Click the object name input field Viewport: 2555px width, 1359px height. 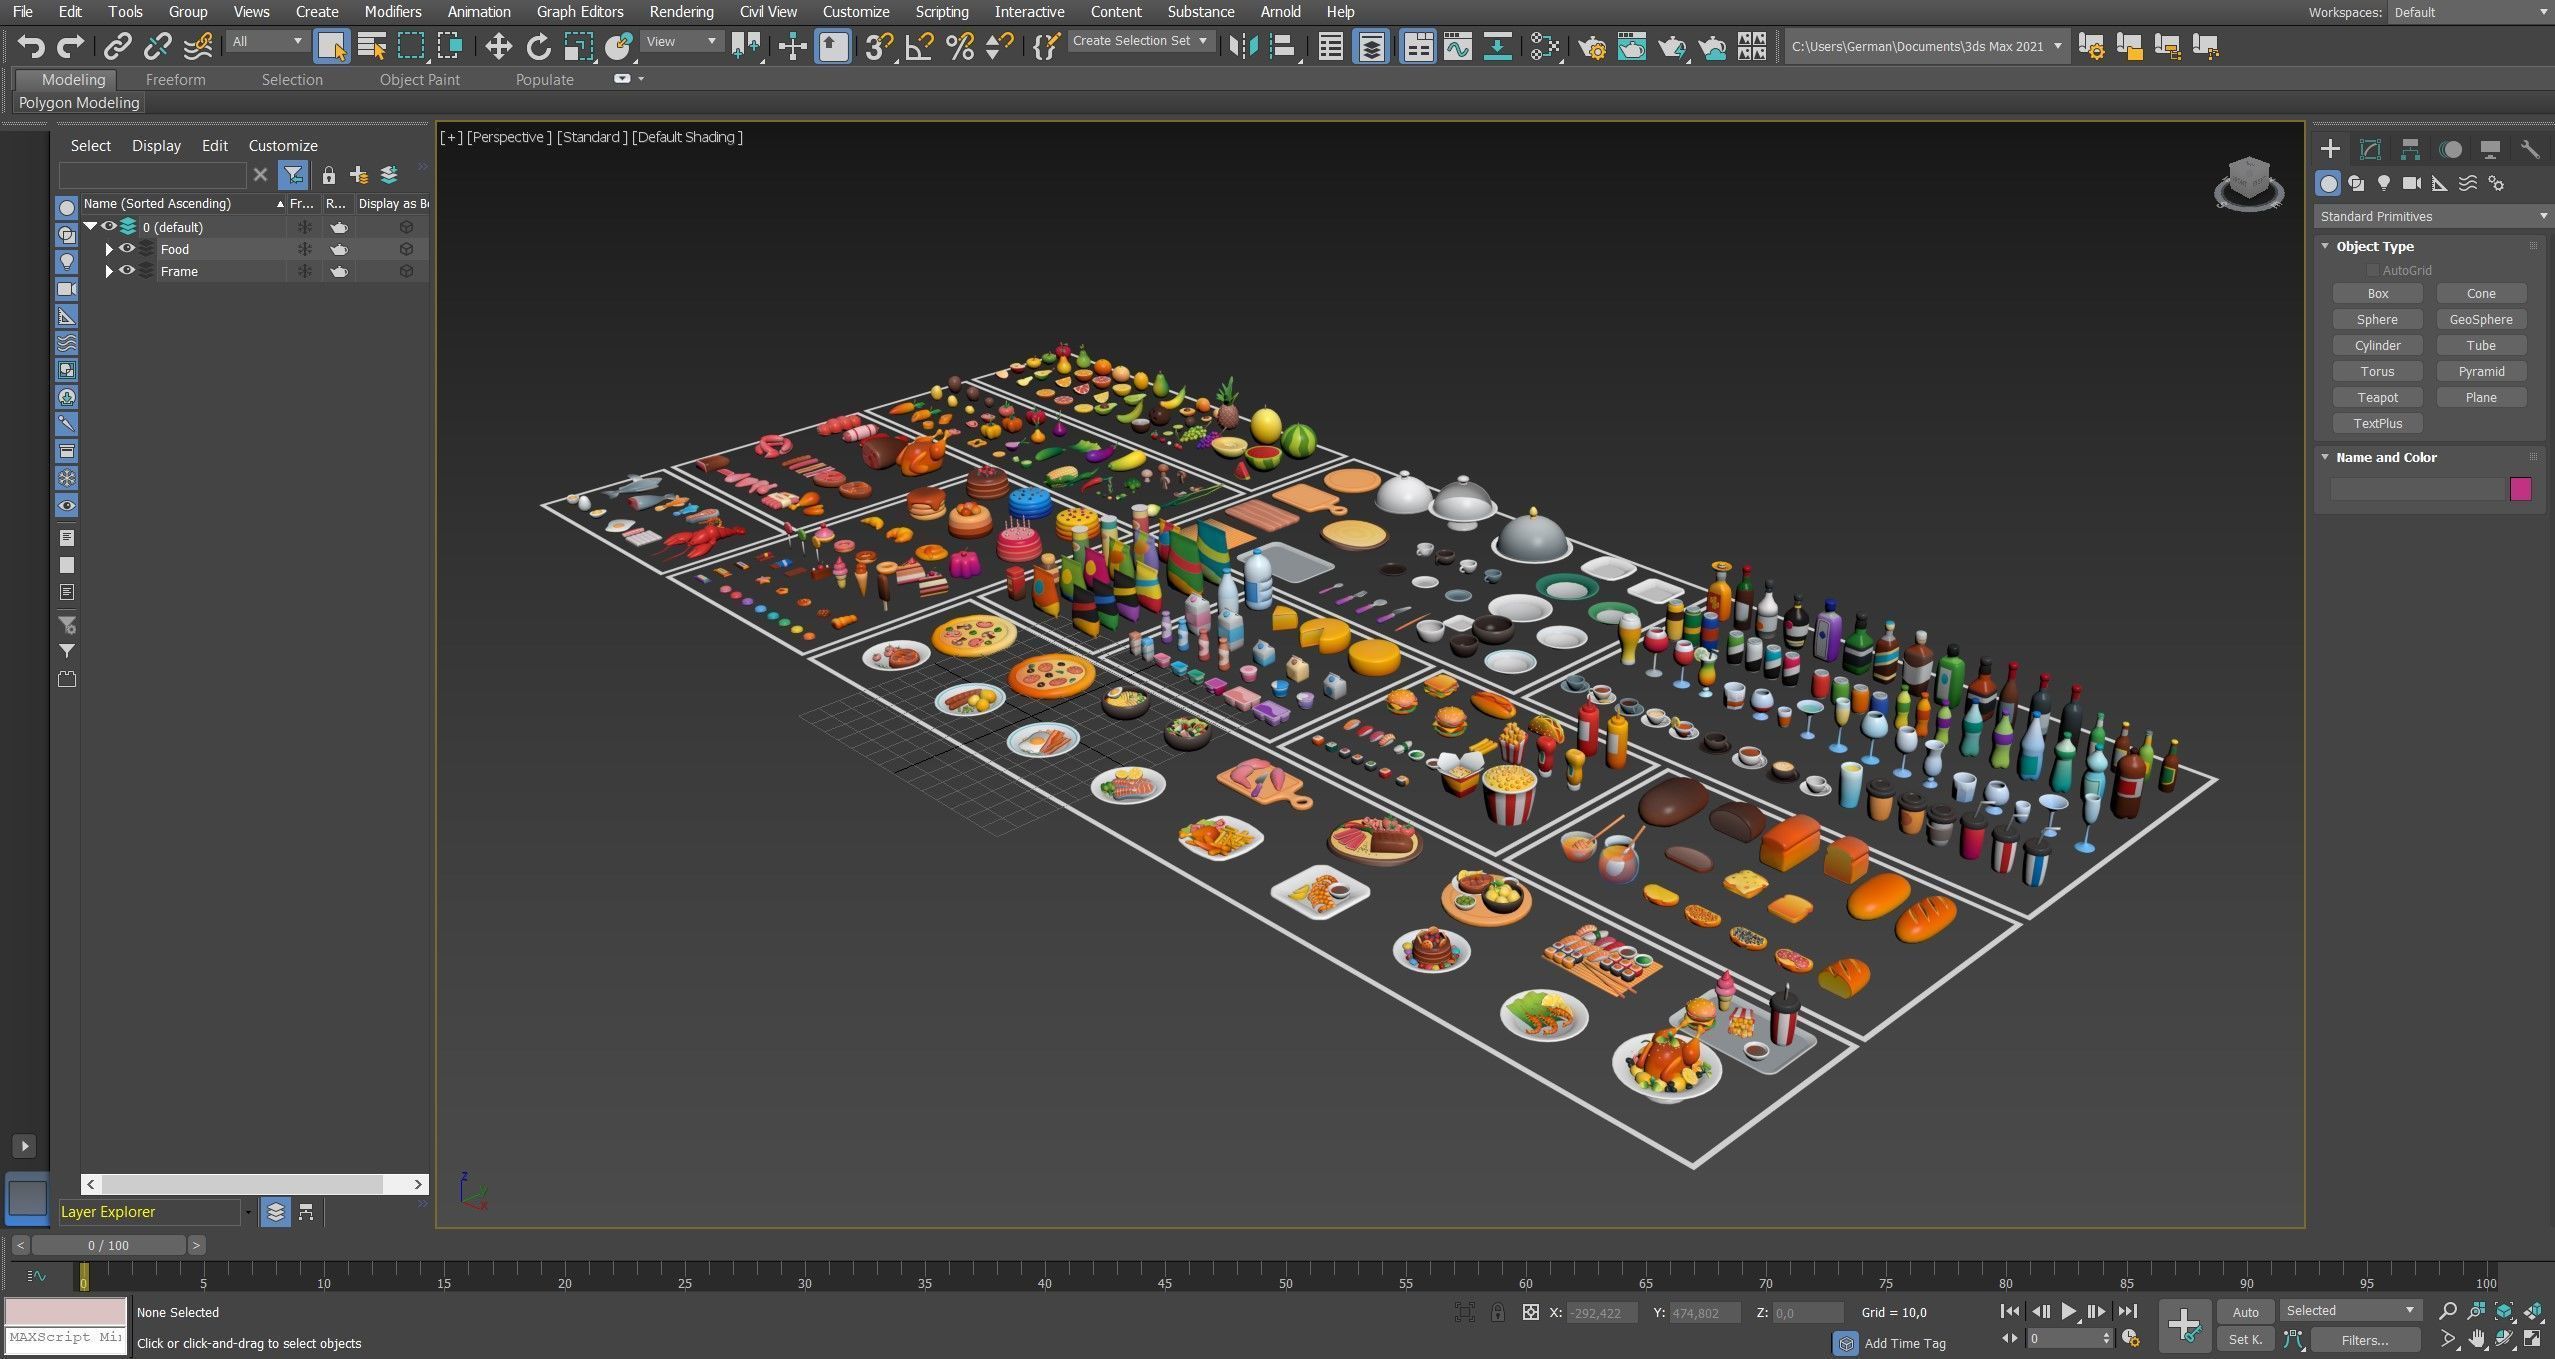coord(2418,489)
